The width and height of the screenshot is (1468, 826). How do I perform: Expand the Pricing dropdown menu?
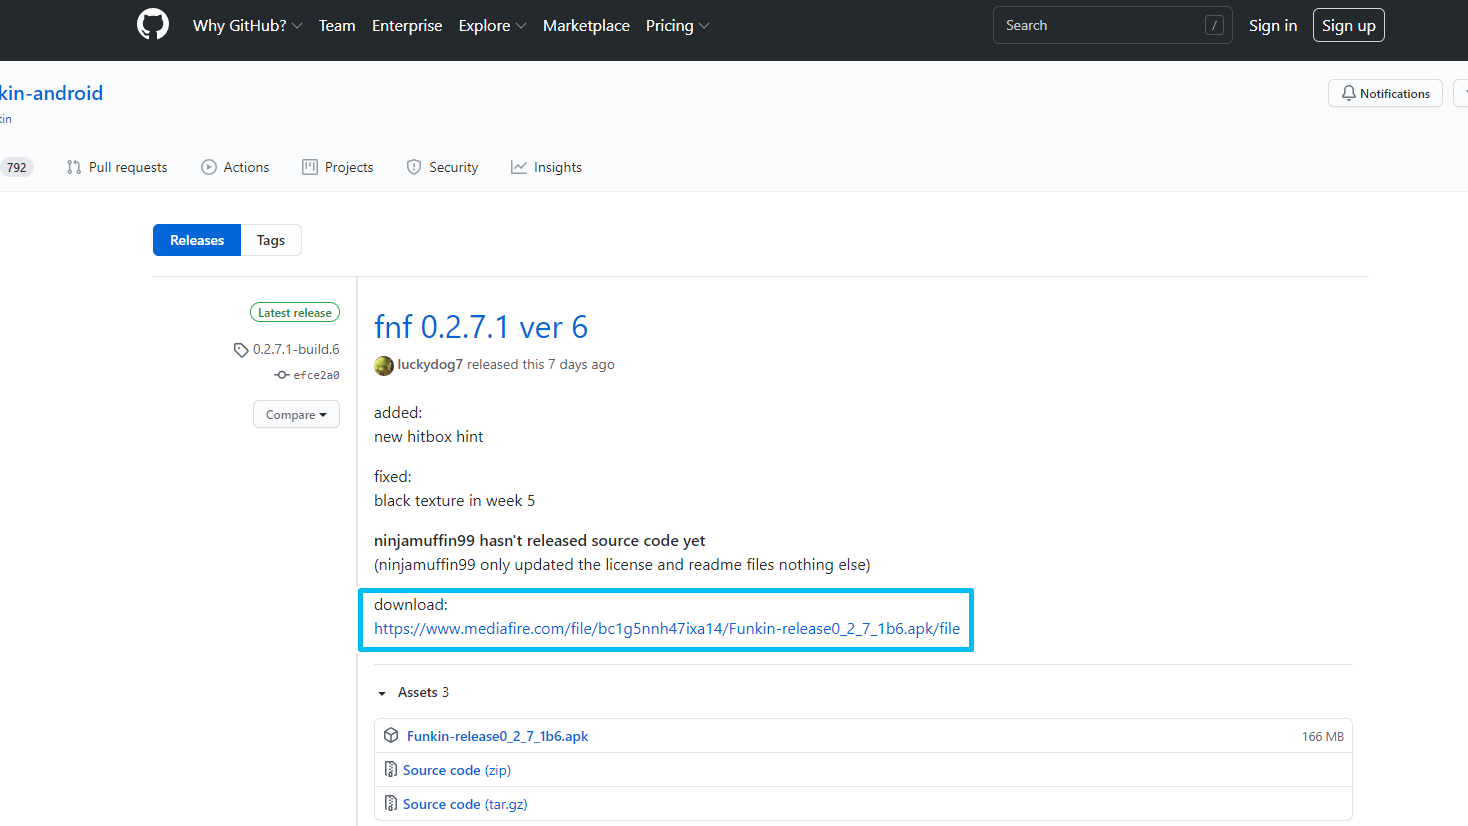677,26
